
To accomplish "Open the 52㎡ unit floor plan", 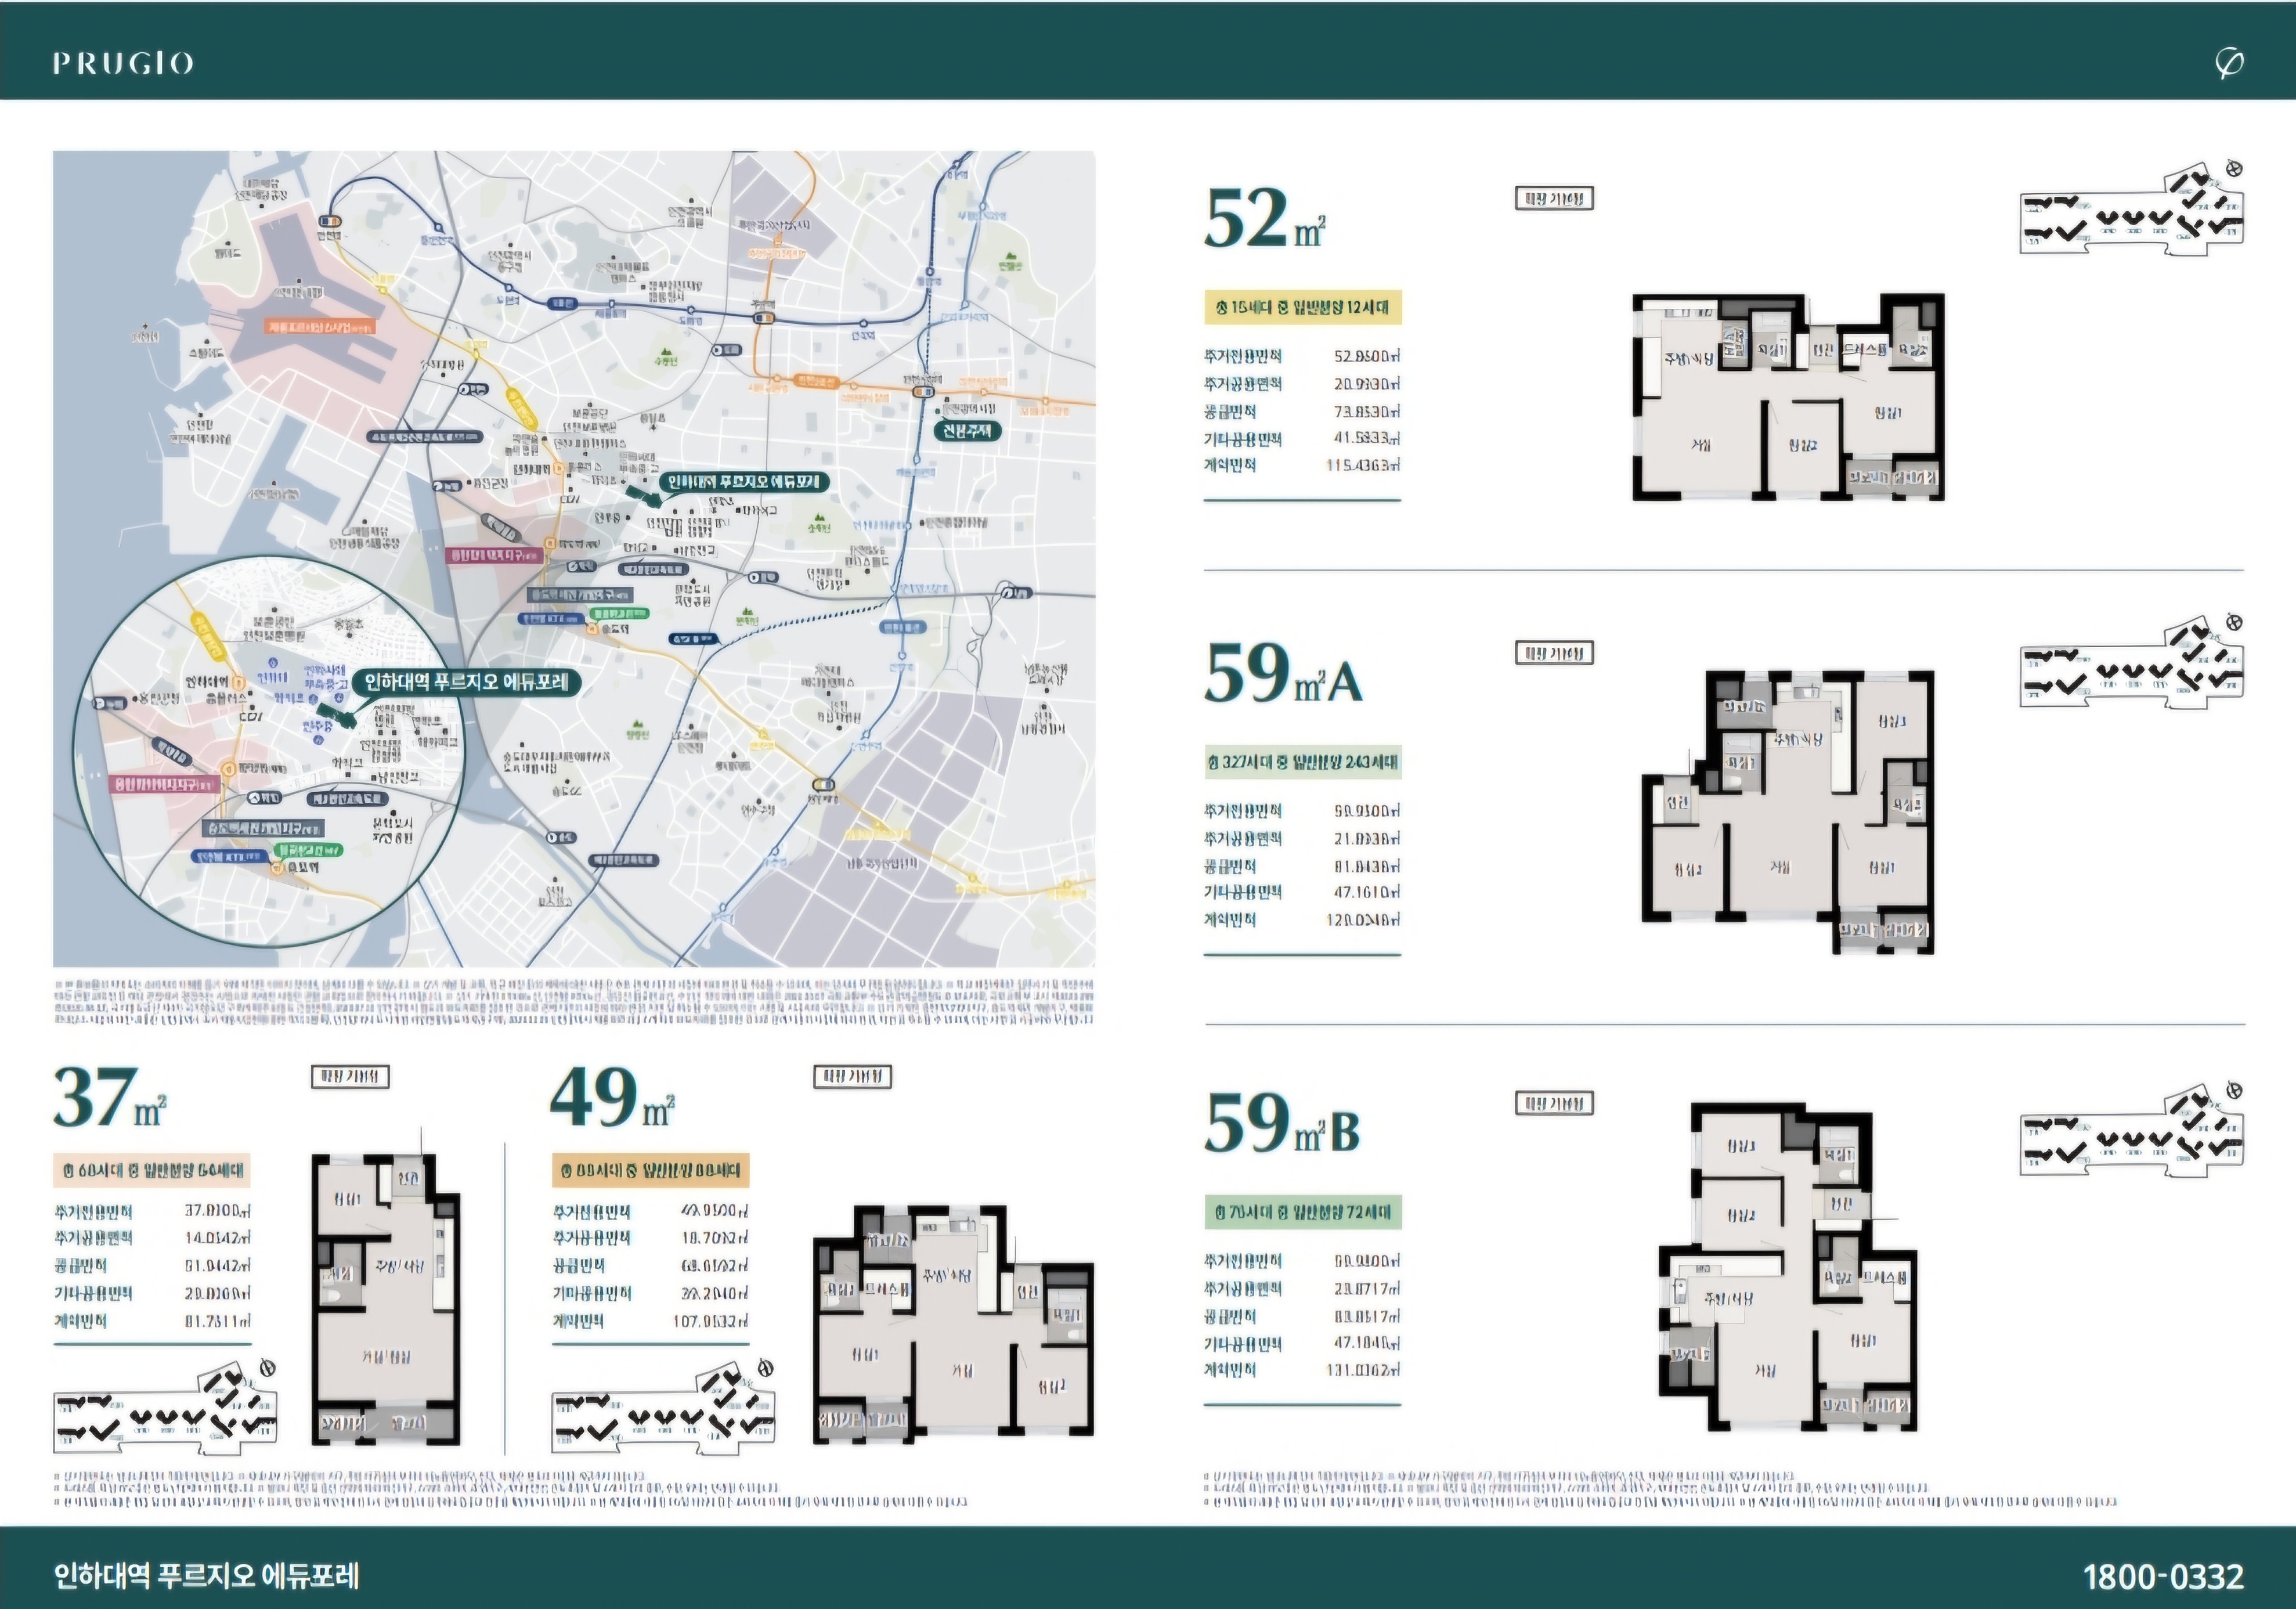I will tap(1788, 397).
